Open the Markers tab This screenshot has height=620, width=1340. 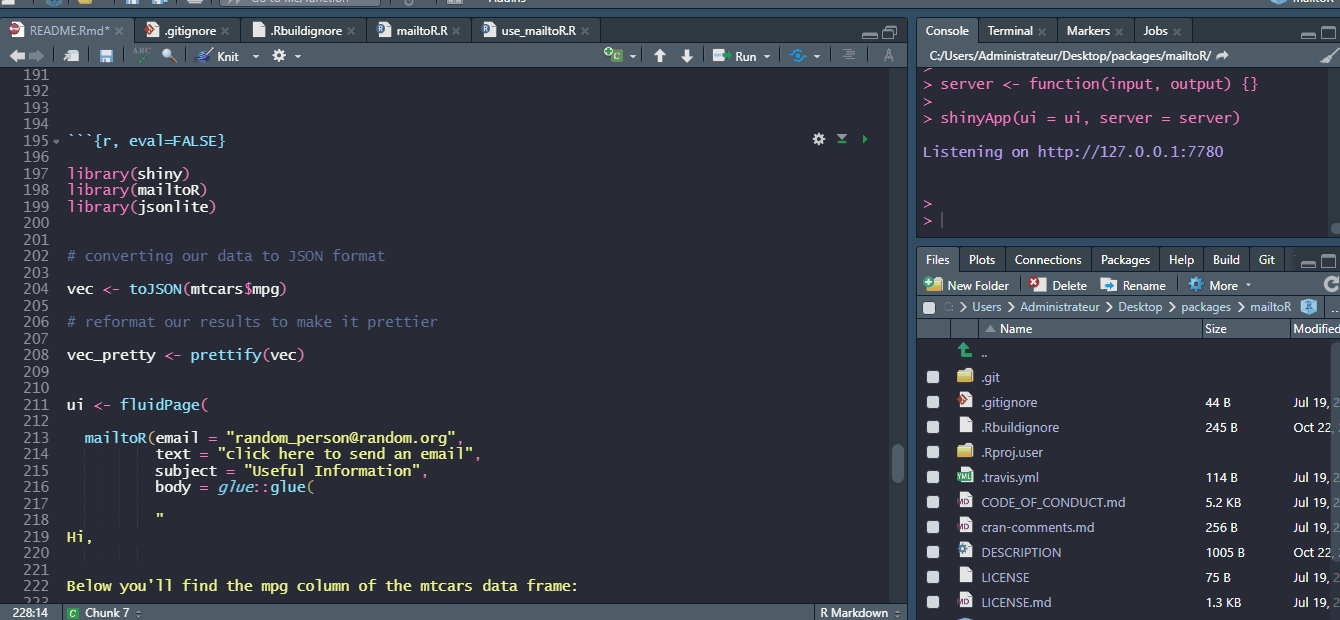[x=1088, y=31]
